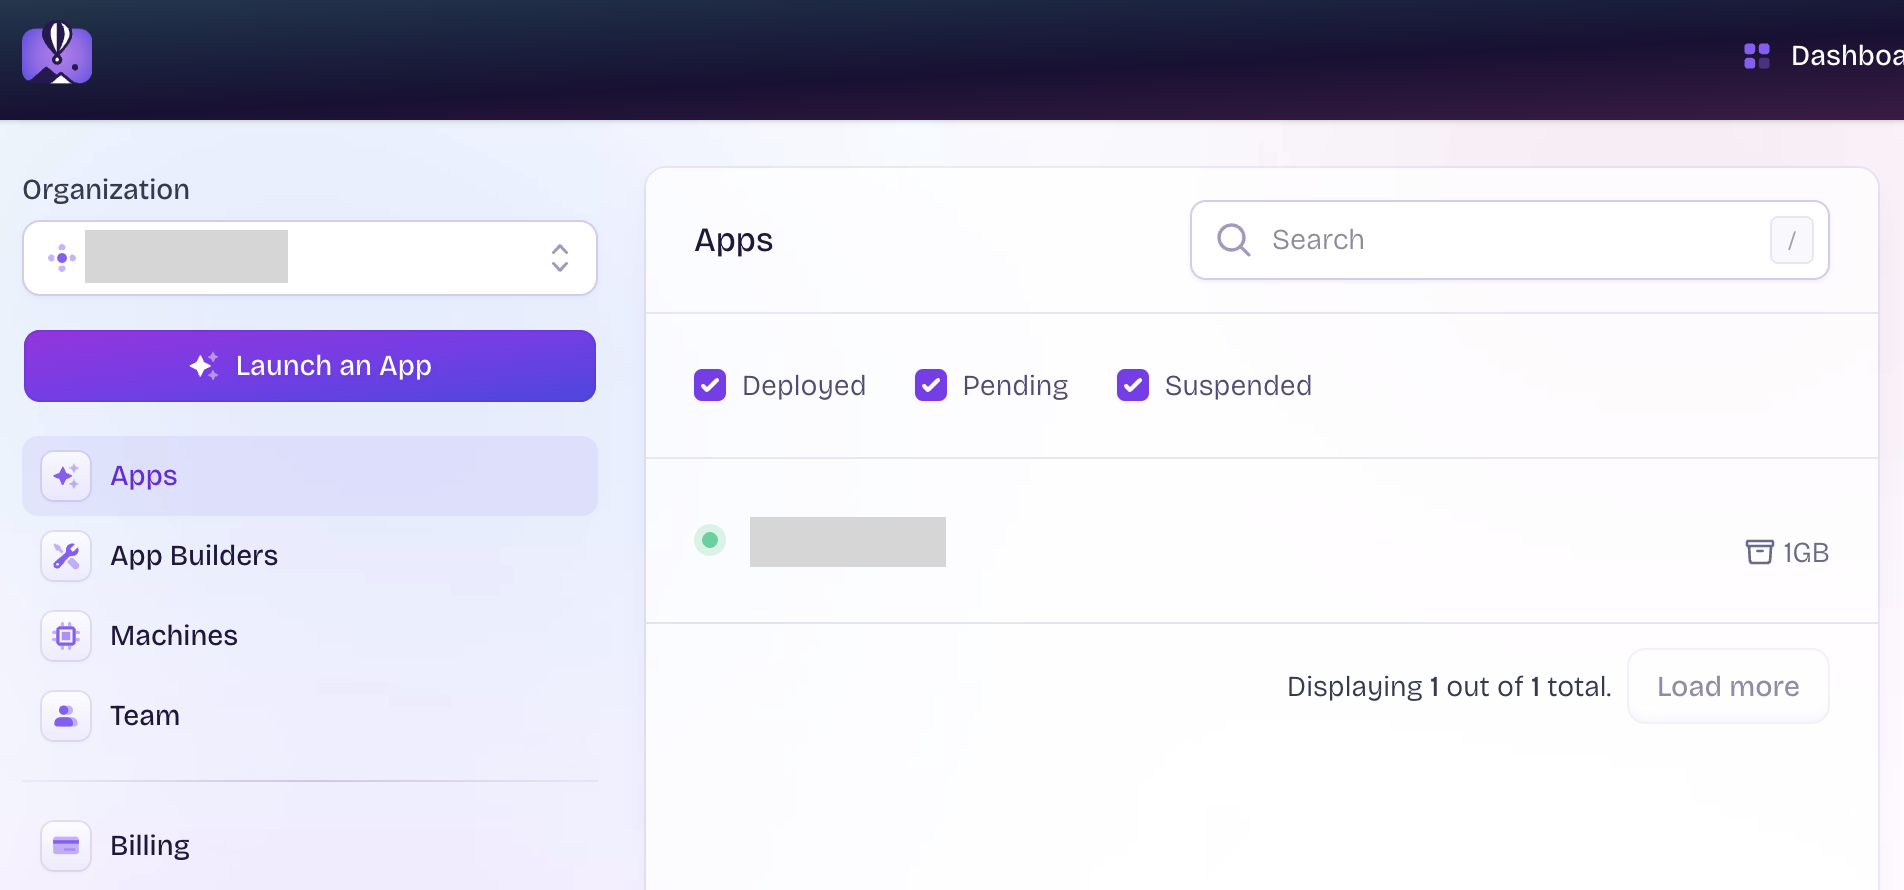Go to Machines in the sidebar
The height and width of the screenshot is (890, 1904).
click(310, 636)
